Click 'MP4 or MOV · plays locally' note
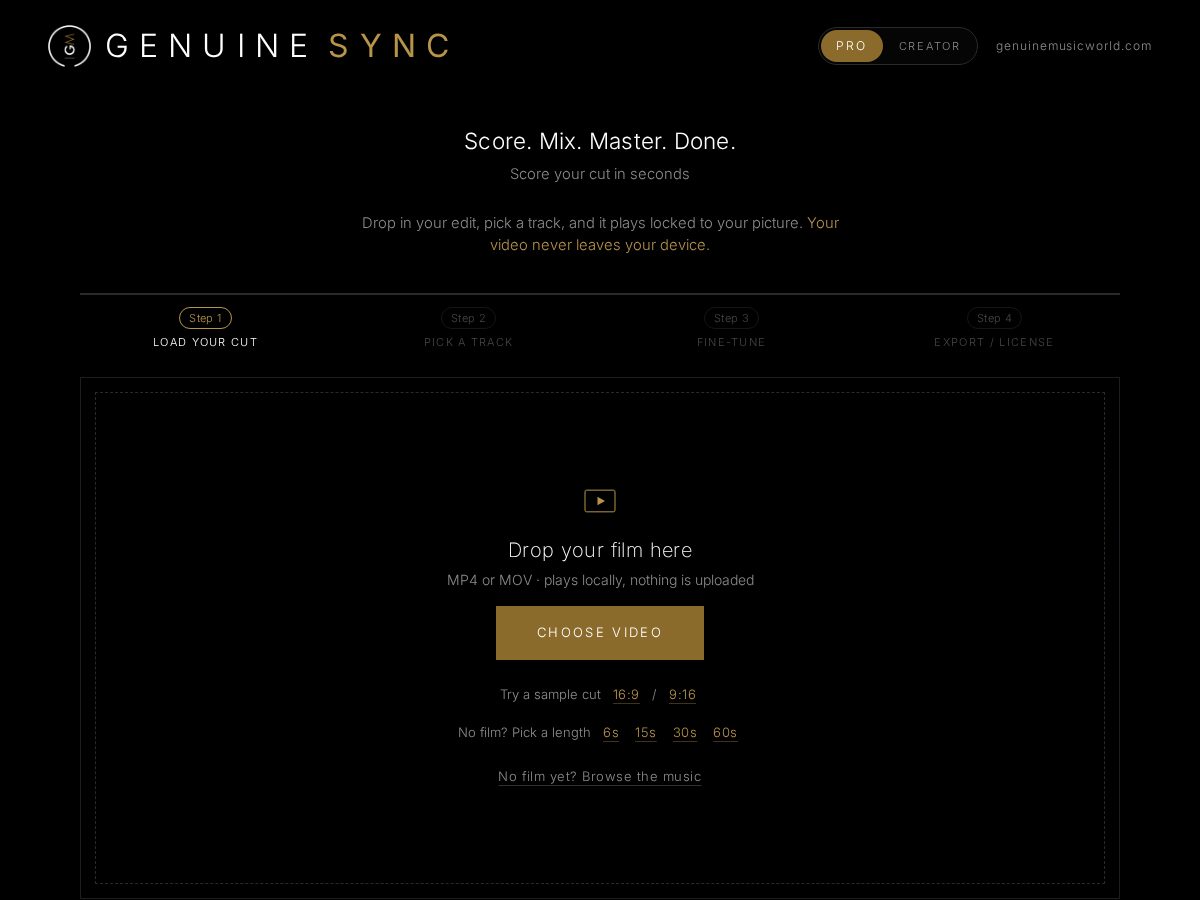 pos(600,580)
